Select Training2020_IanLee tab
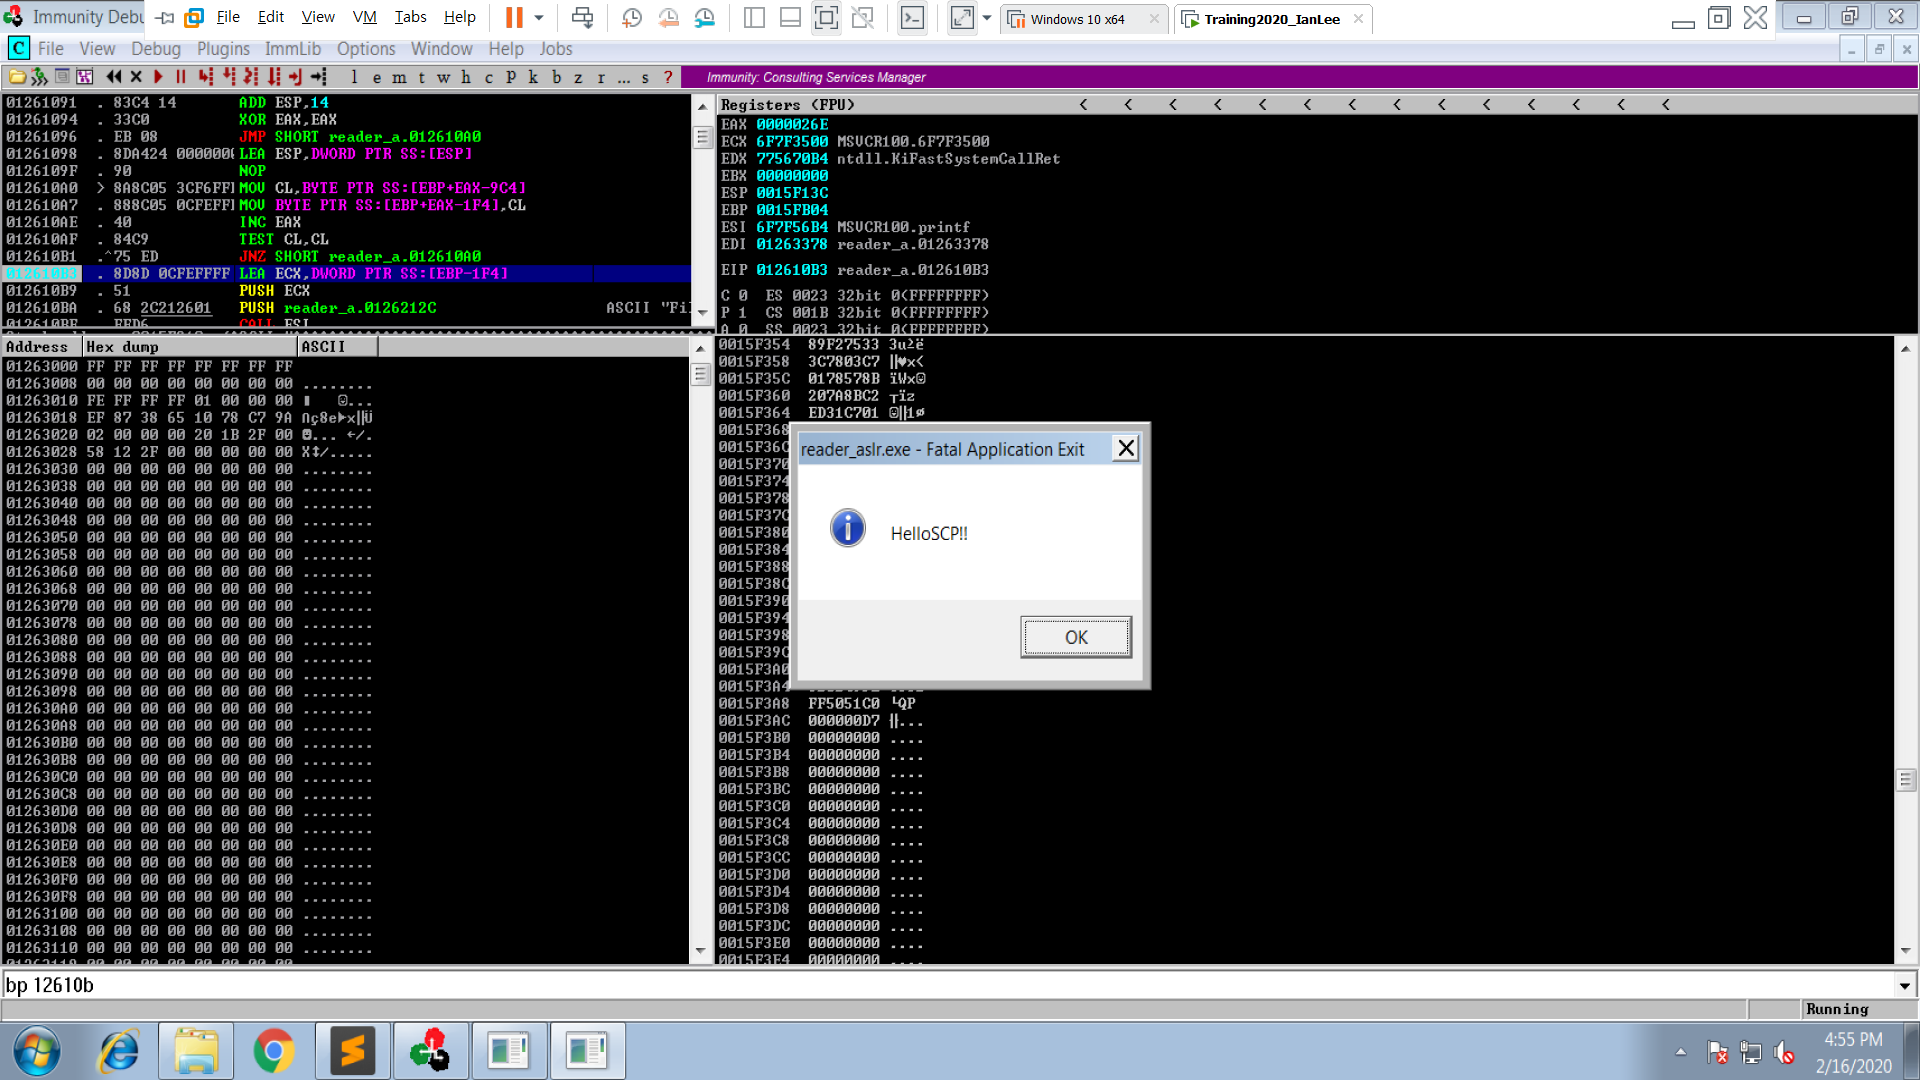Image resolution: width=1920 pixels, height=1080 pixels. point(1272,19)
